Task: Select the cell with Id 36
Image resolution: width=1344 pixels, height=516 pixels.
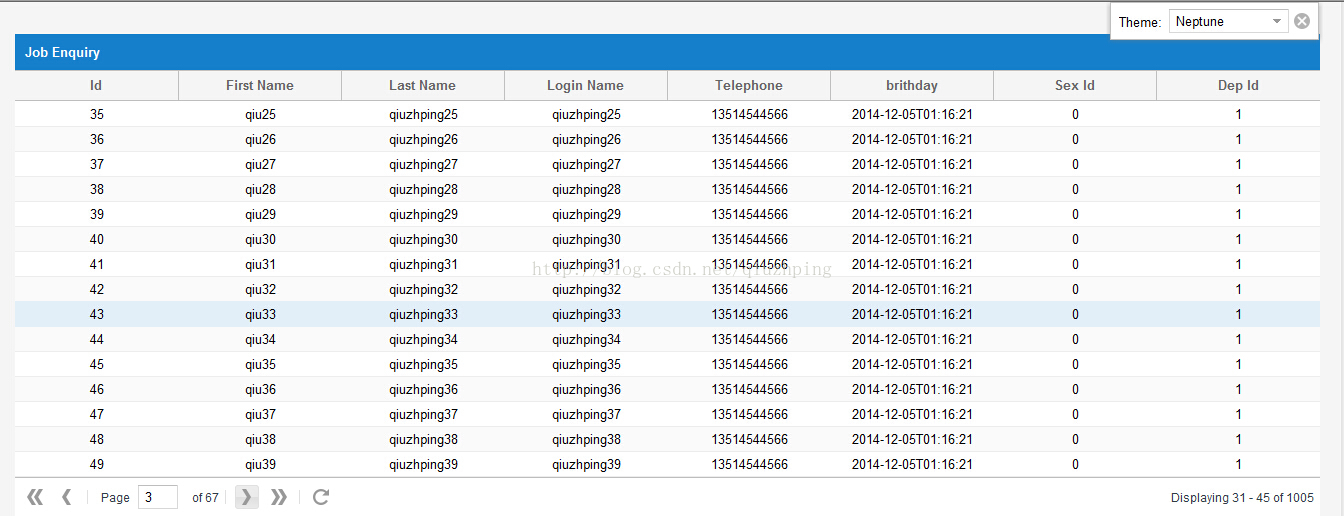Action: click(96, 139)
